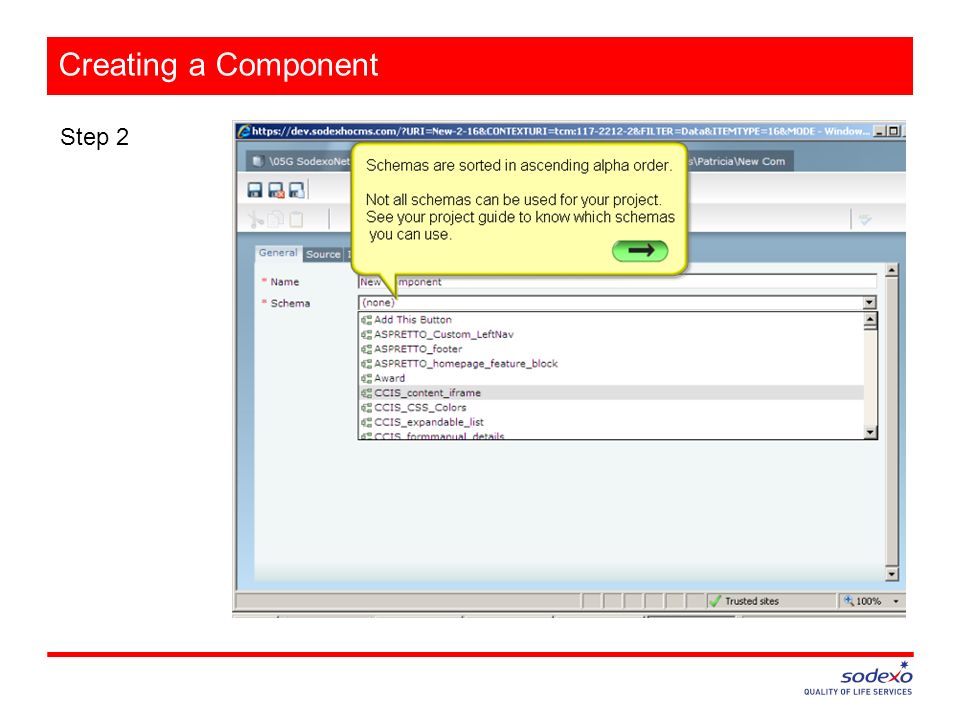Click the Internet Explorer logo in title bar
This screenshot has width=960, height=720.
[x=244, y=131]
